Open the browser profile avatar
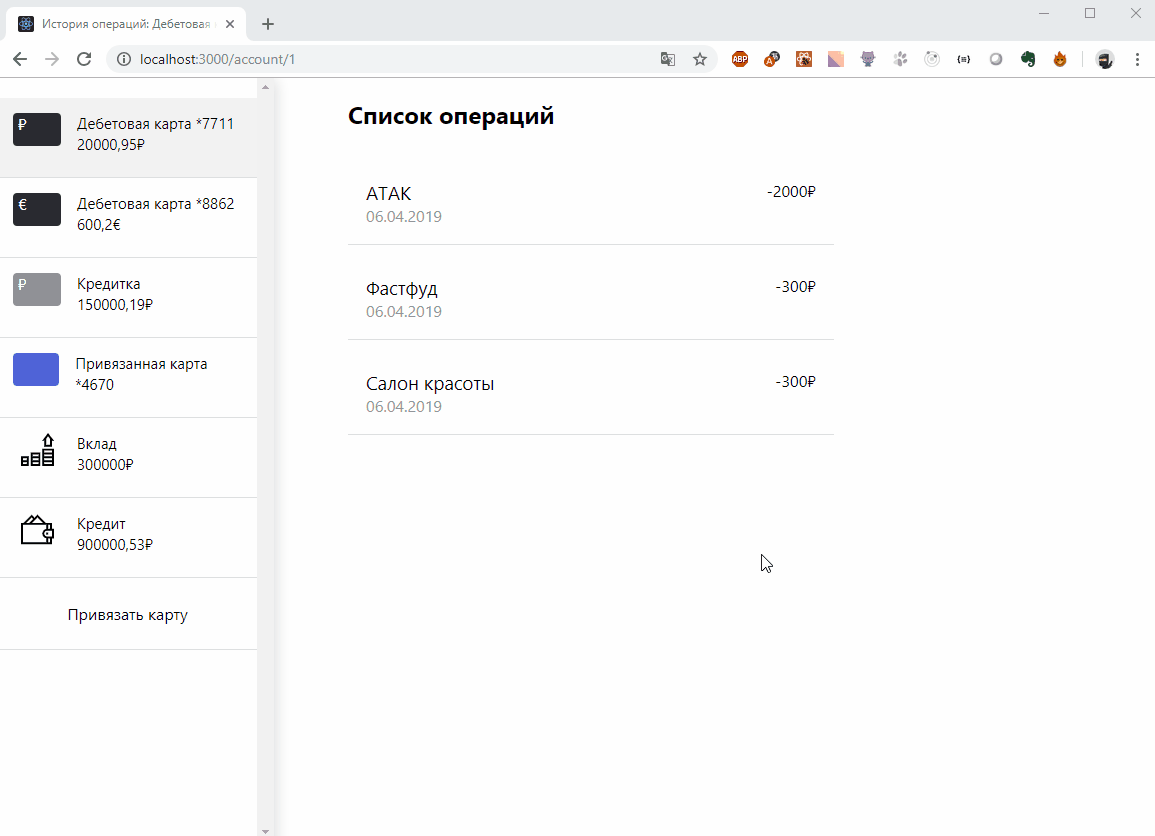Screen dimensions: 1155x836 (1104, 59)
